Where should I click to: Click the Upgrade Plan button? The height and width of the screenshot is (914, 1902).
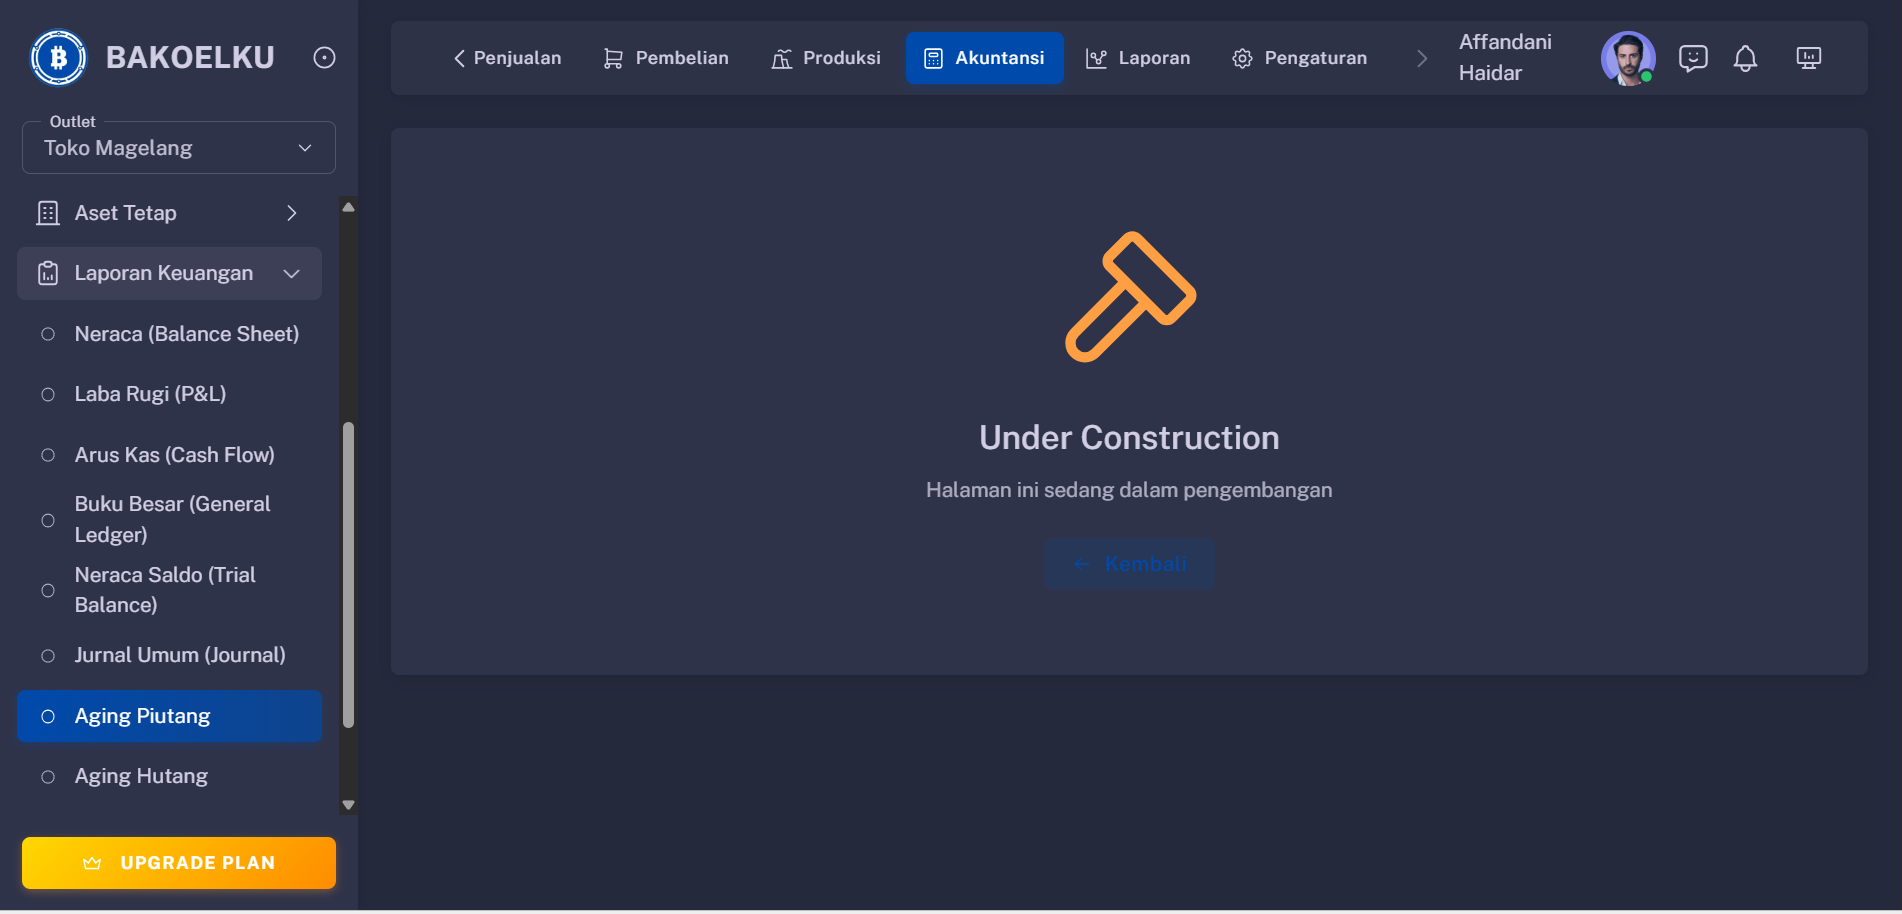pyautogui.click(x=179, y=863)
